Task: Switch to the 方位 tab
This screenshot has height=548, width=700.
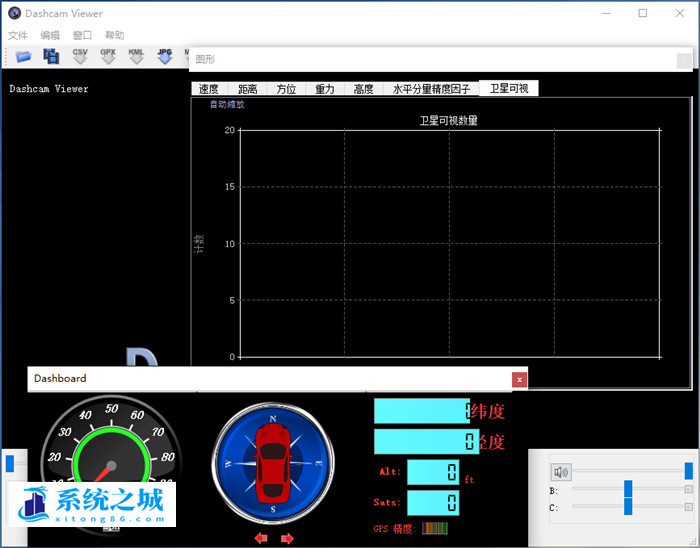Action: click(x=286, y=89)
